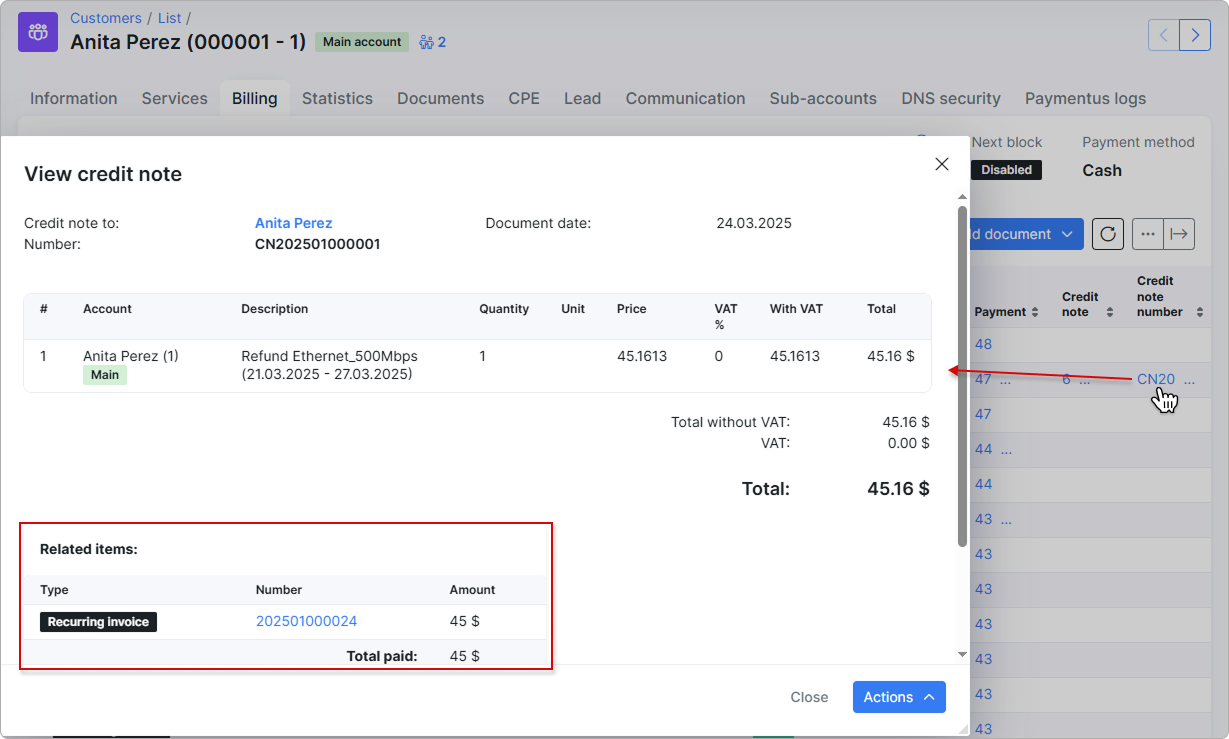Viewport: 1229px width, 739px height.
Task: Open credit note number CN20 link
Action: pos(1156,379)
